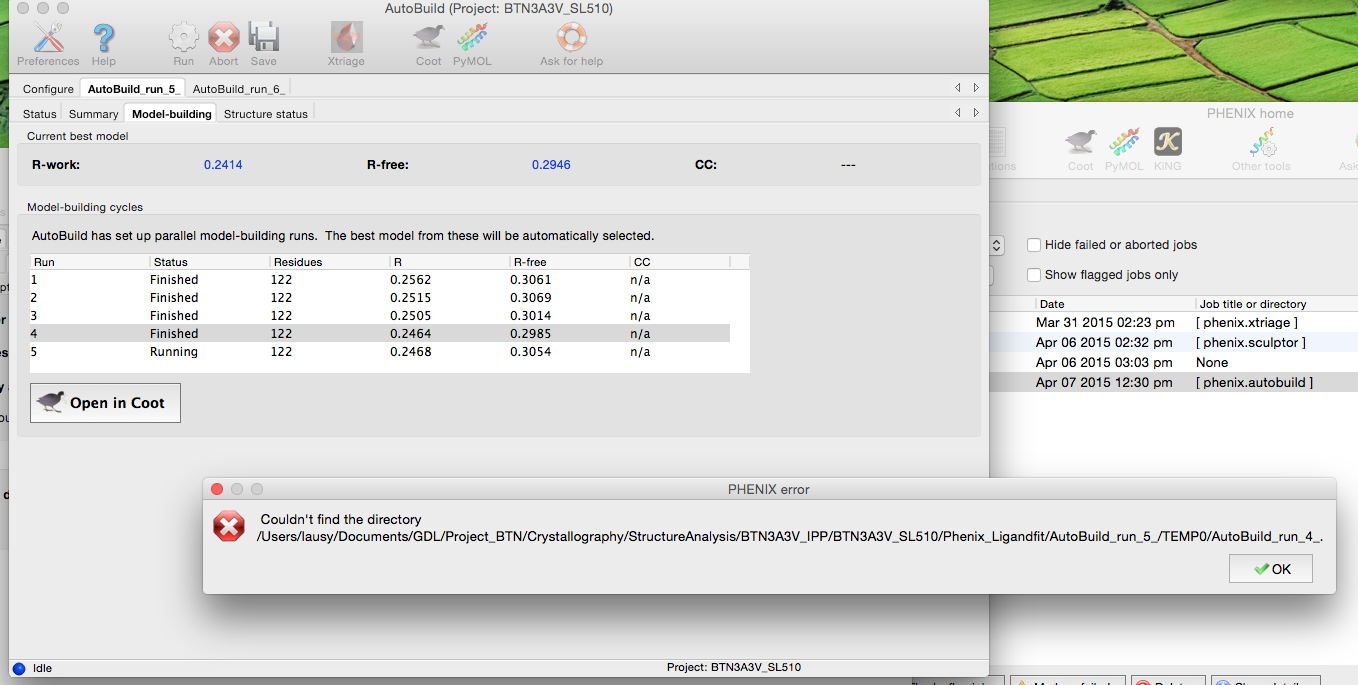Click OK in PHENIX error dialog

[x=1271, y=569]
